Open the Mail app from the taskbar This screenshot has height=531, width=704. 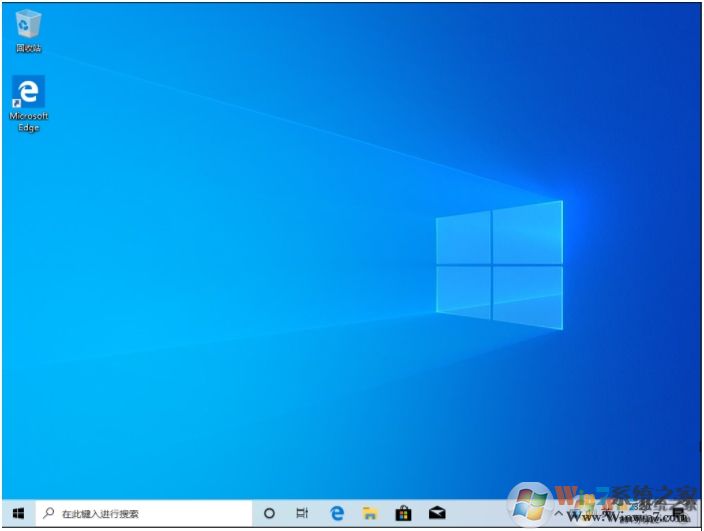[437, 513]
